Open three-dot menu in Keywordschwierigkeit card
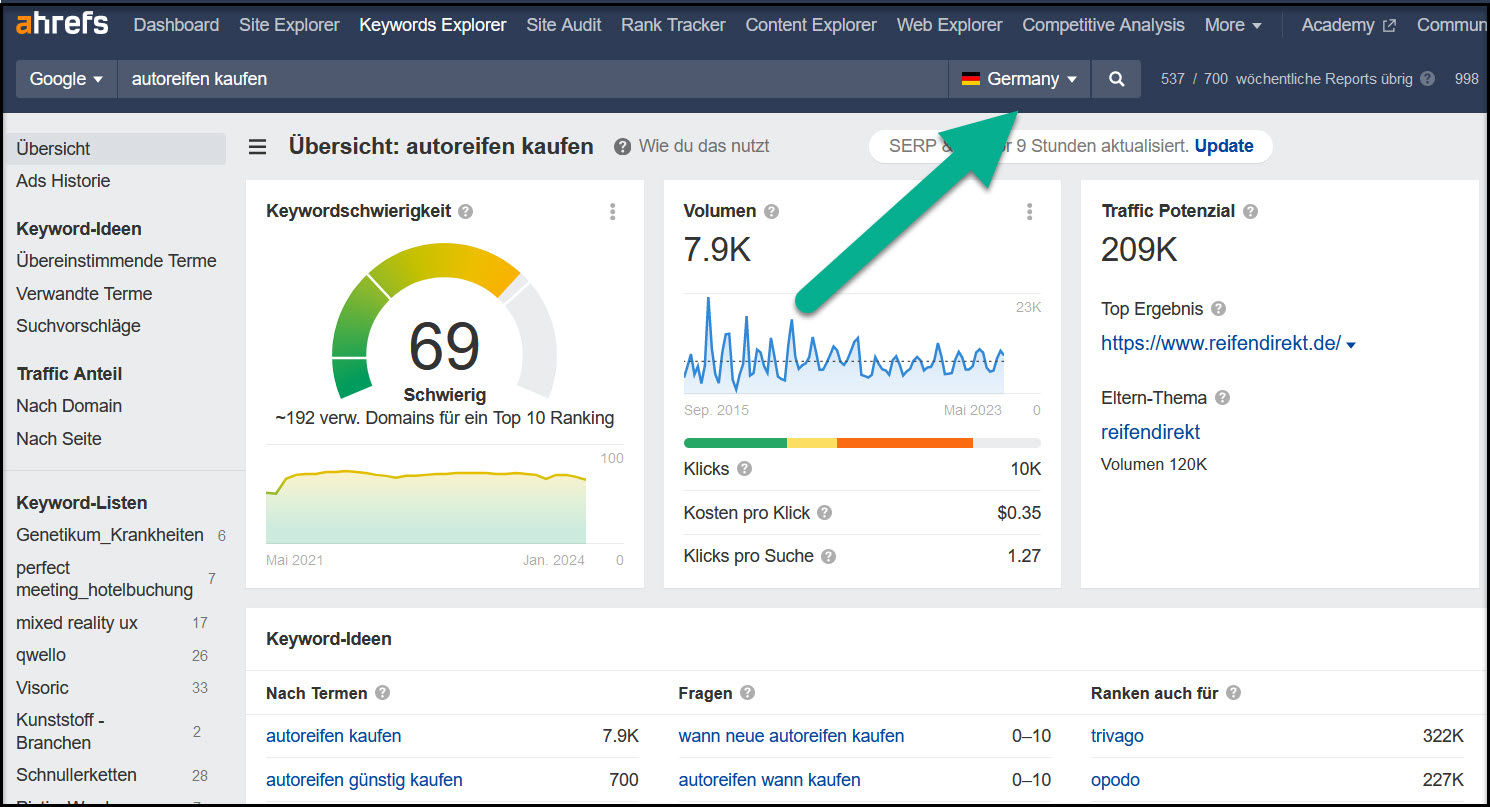This screenshot has width=1490, height=807. tap(613, 212)
